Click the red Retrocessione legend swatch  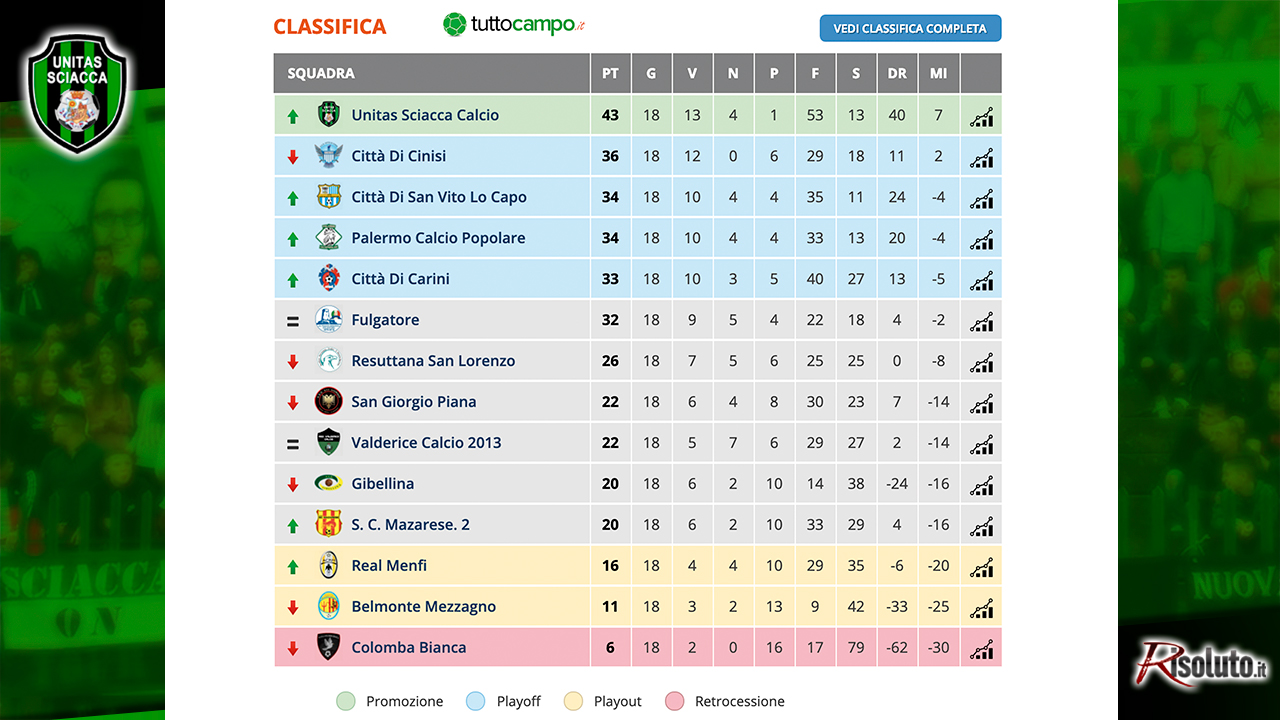pyautogui.click(x=675, y=701)
